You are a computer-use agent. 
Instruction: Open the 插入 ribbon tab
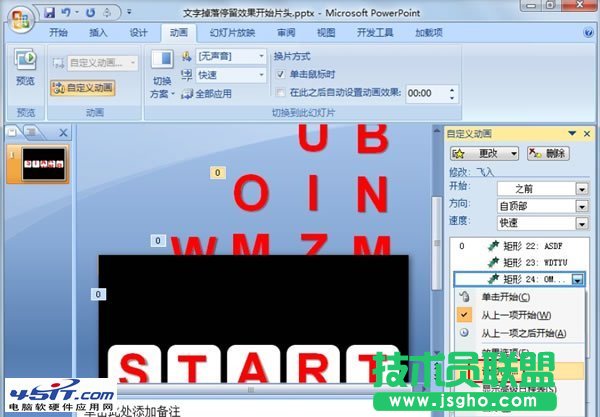pos(98,33)
